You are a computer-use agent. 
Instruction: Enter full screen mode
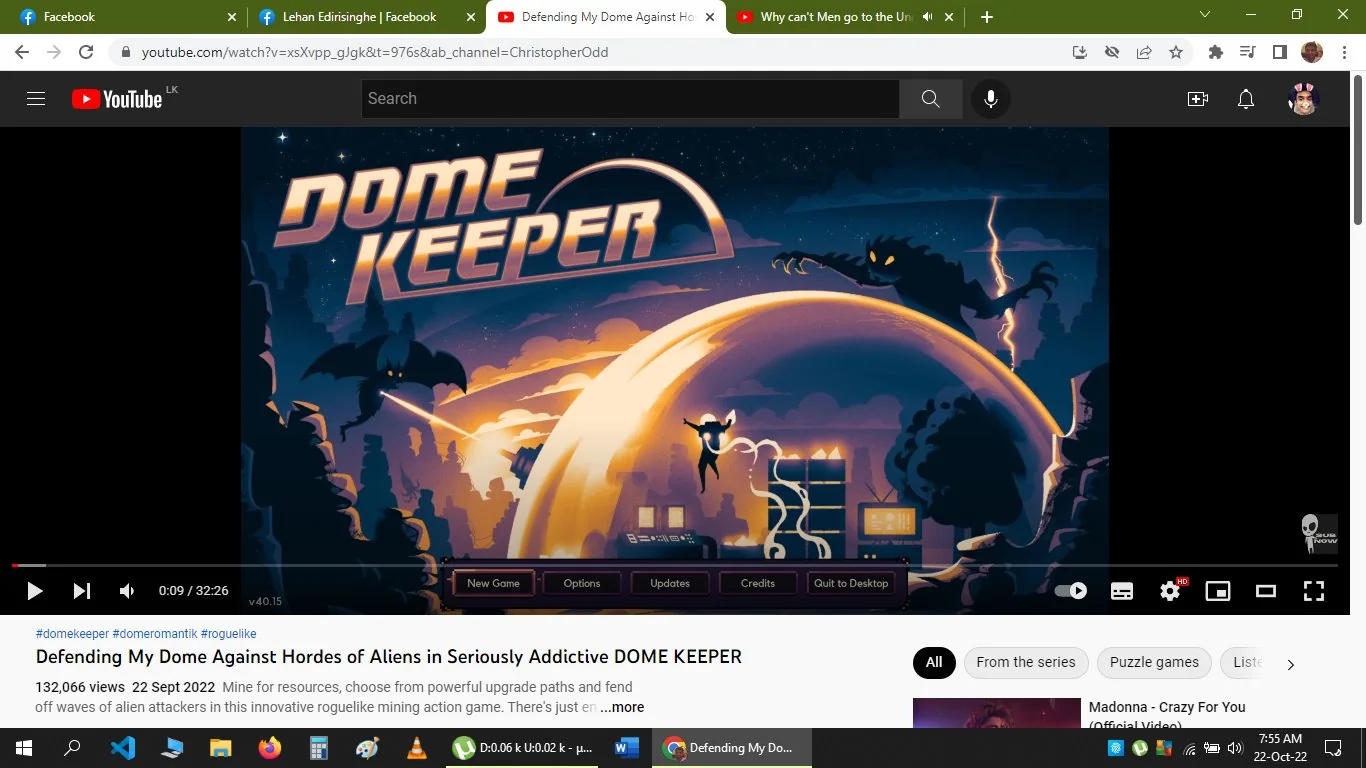coord(1314,591)
